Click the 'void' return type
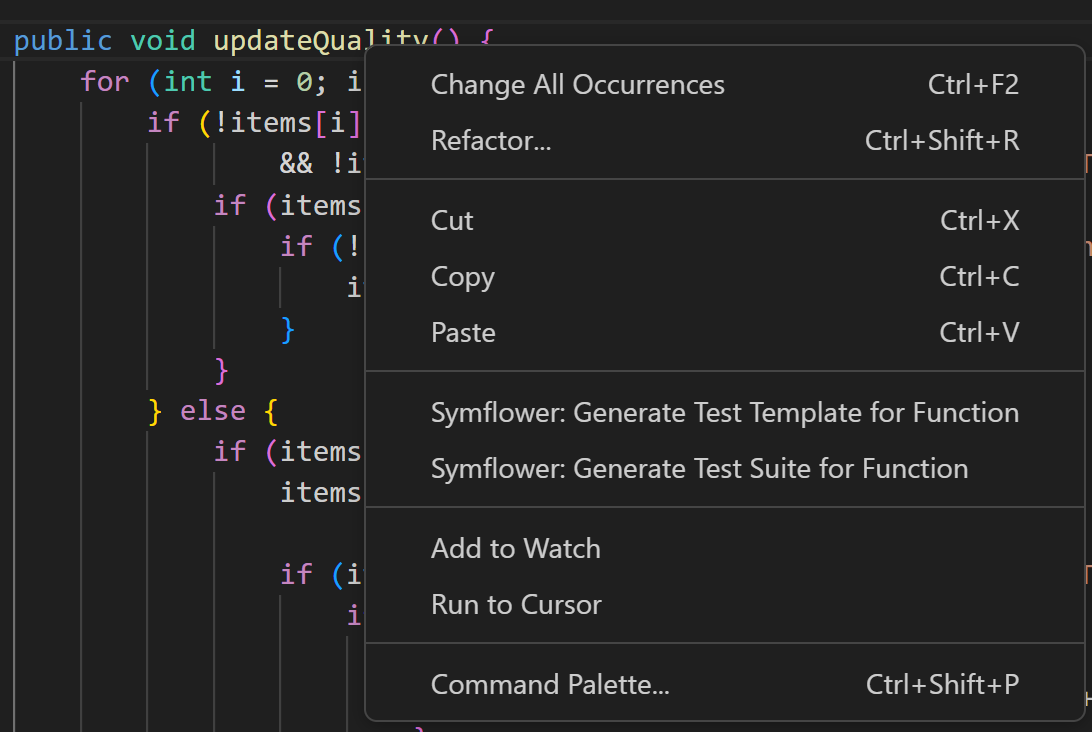The image size is (1092, 732). point(163,41)
